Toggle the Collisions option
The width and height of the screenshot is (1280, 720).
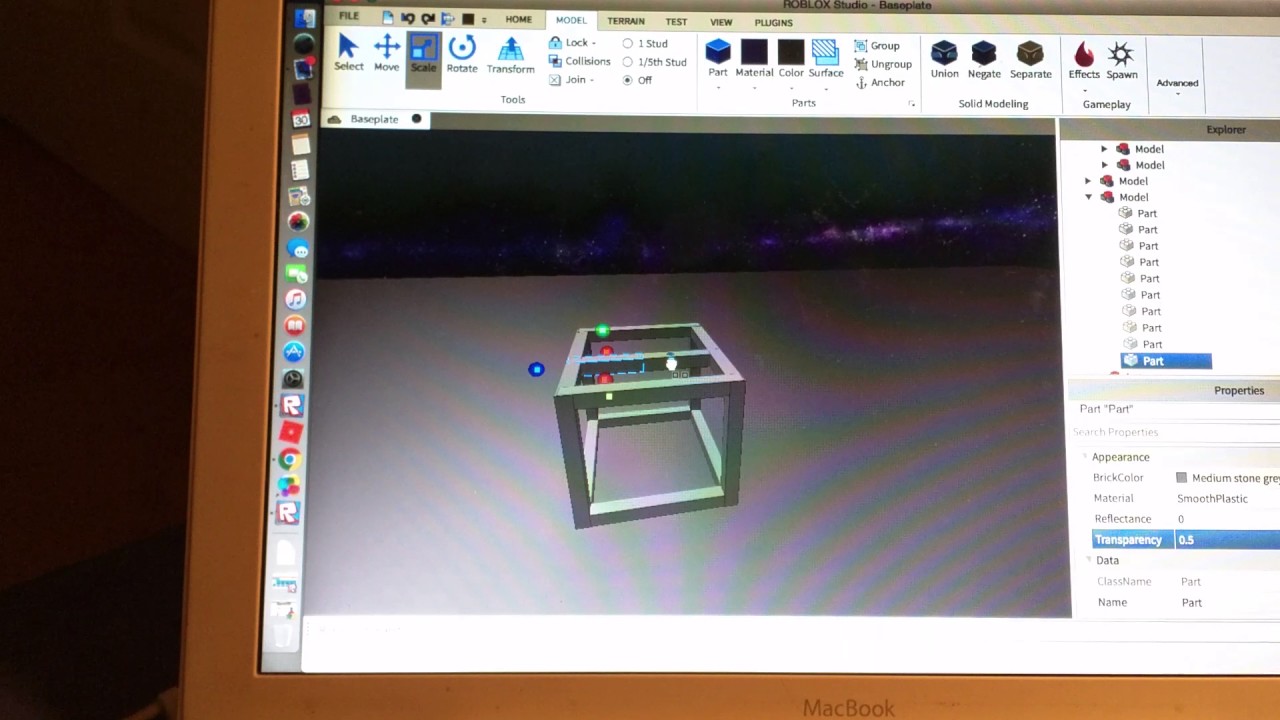580,61
